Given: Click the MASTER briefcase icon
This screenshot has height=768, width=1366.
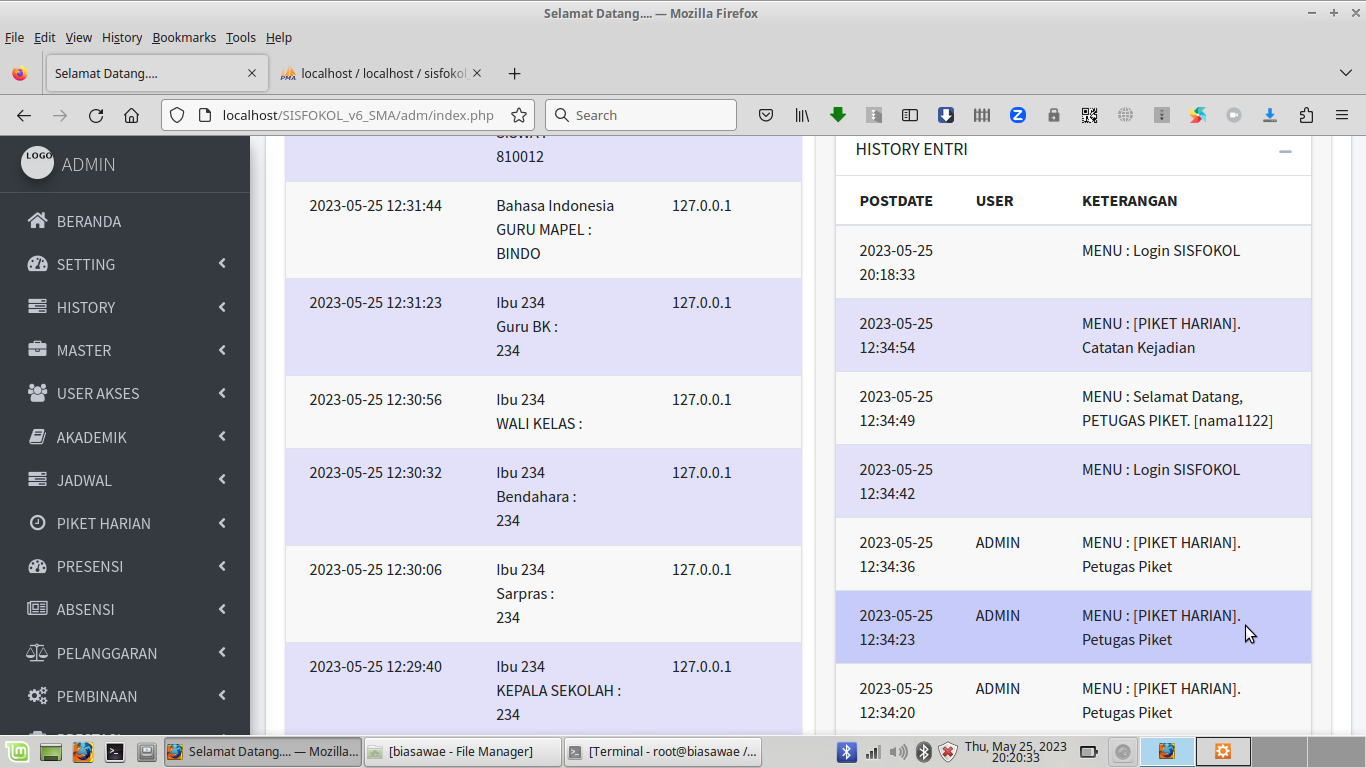Looking at the screenshot, I should (38, 350).
